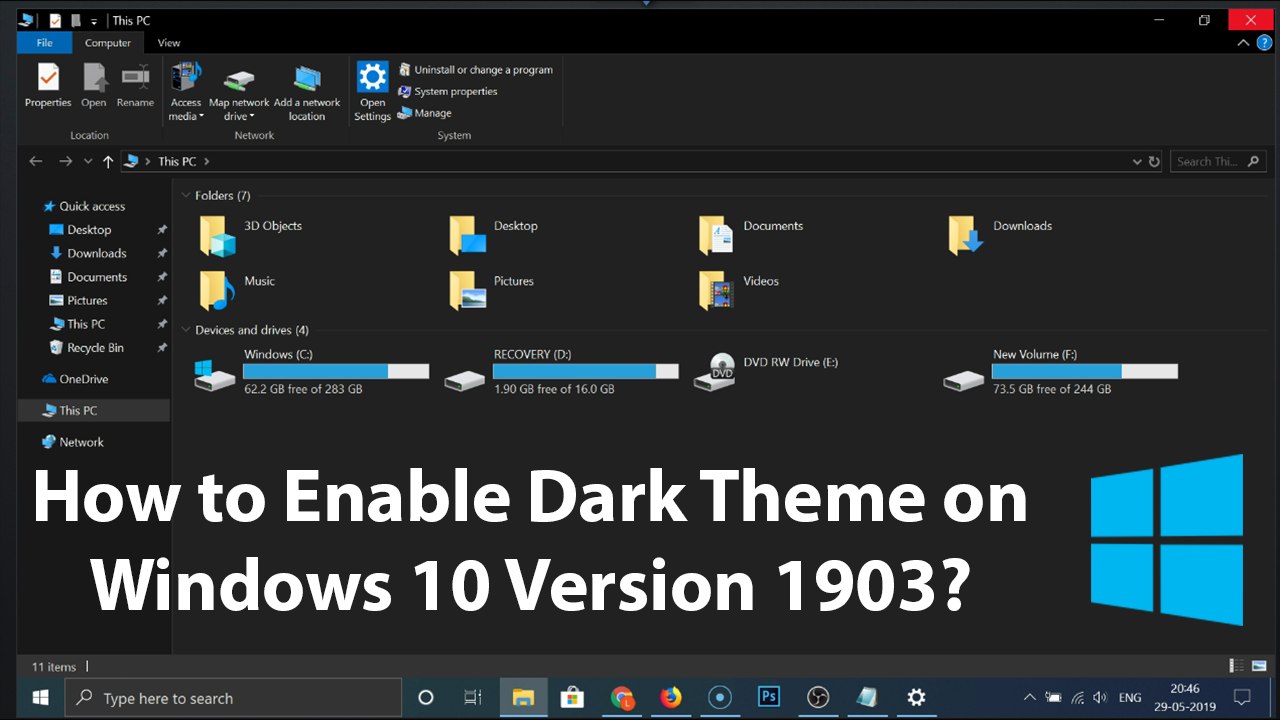Open Google Chrome from the taskbar
The width and height of the screenshot is (1280, 720).
(x=622, y=698)
